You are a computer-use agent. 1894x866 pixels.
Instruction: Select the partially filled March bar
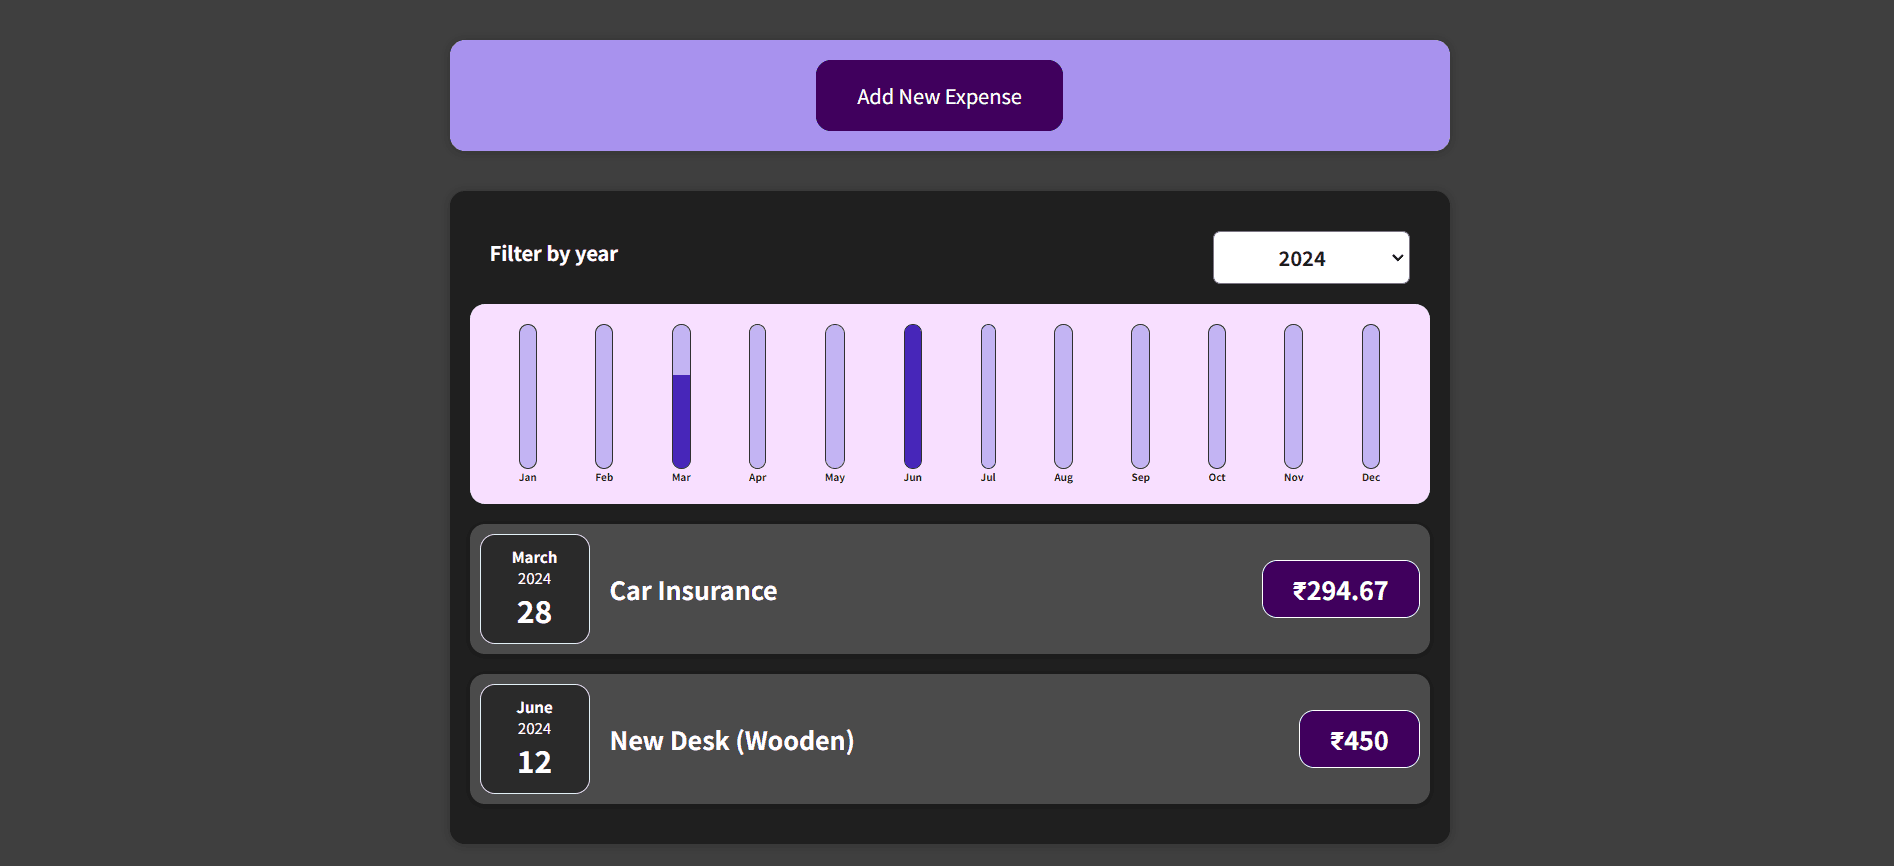click(x=681, y=396)
